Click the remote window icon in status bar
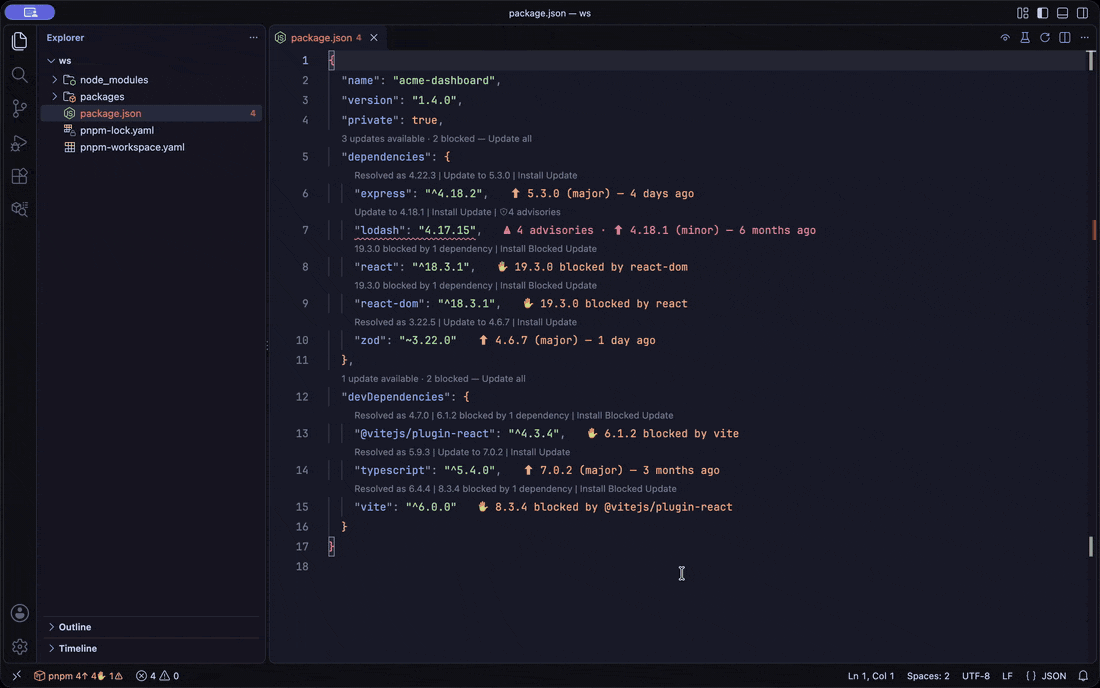1100x688 pixels. (17, 676)
